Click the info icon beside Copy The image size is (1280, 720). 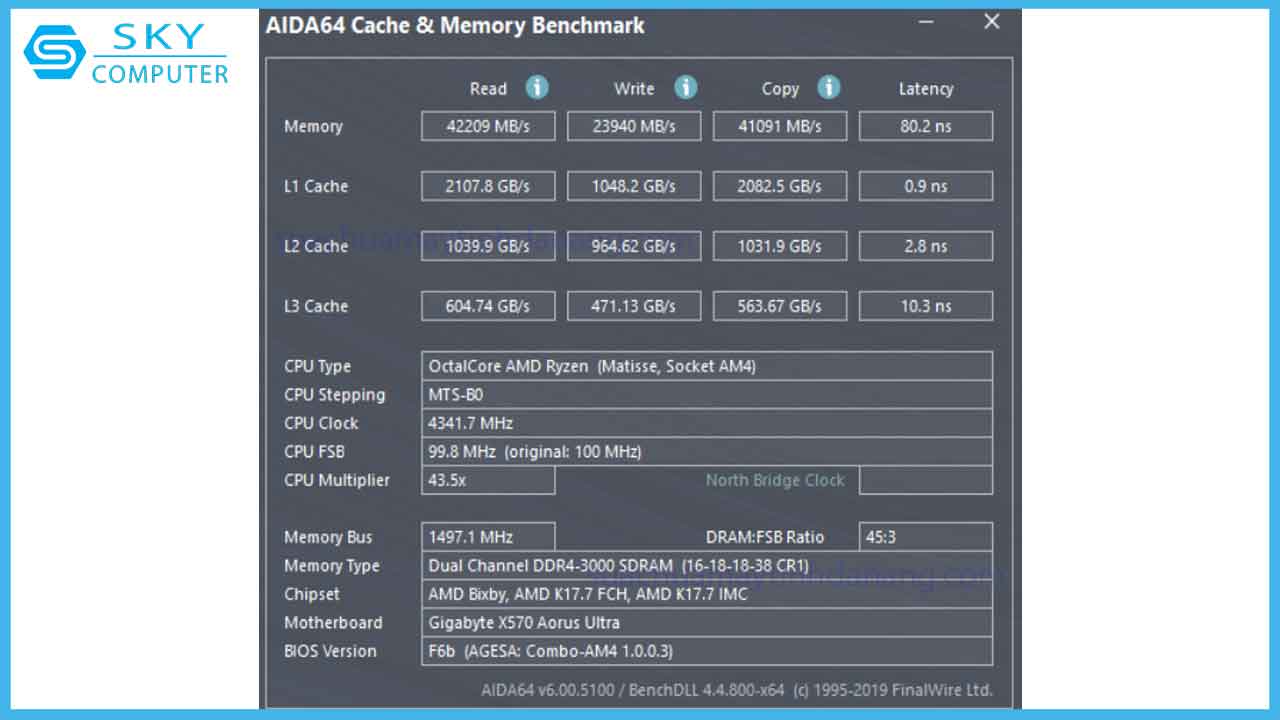(829, 88)
